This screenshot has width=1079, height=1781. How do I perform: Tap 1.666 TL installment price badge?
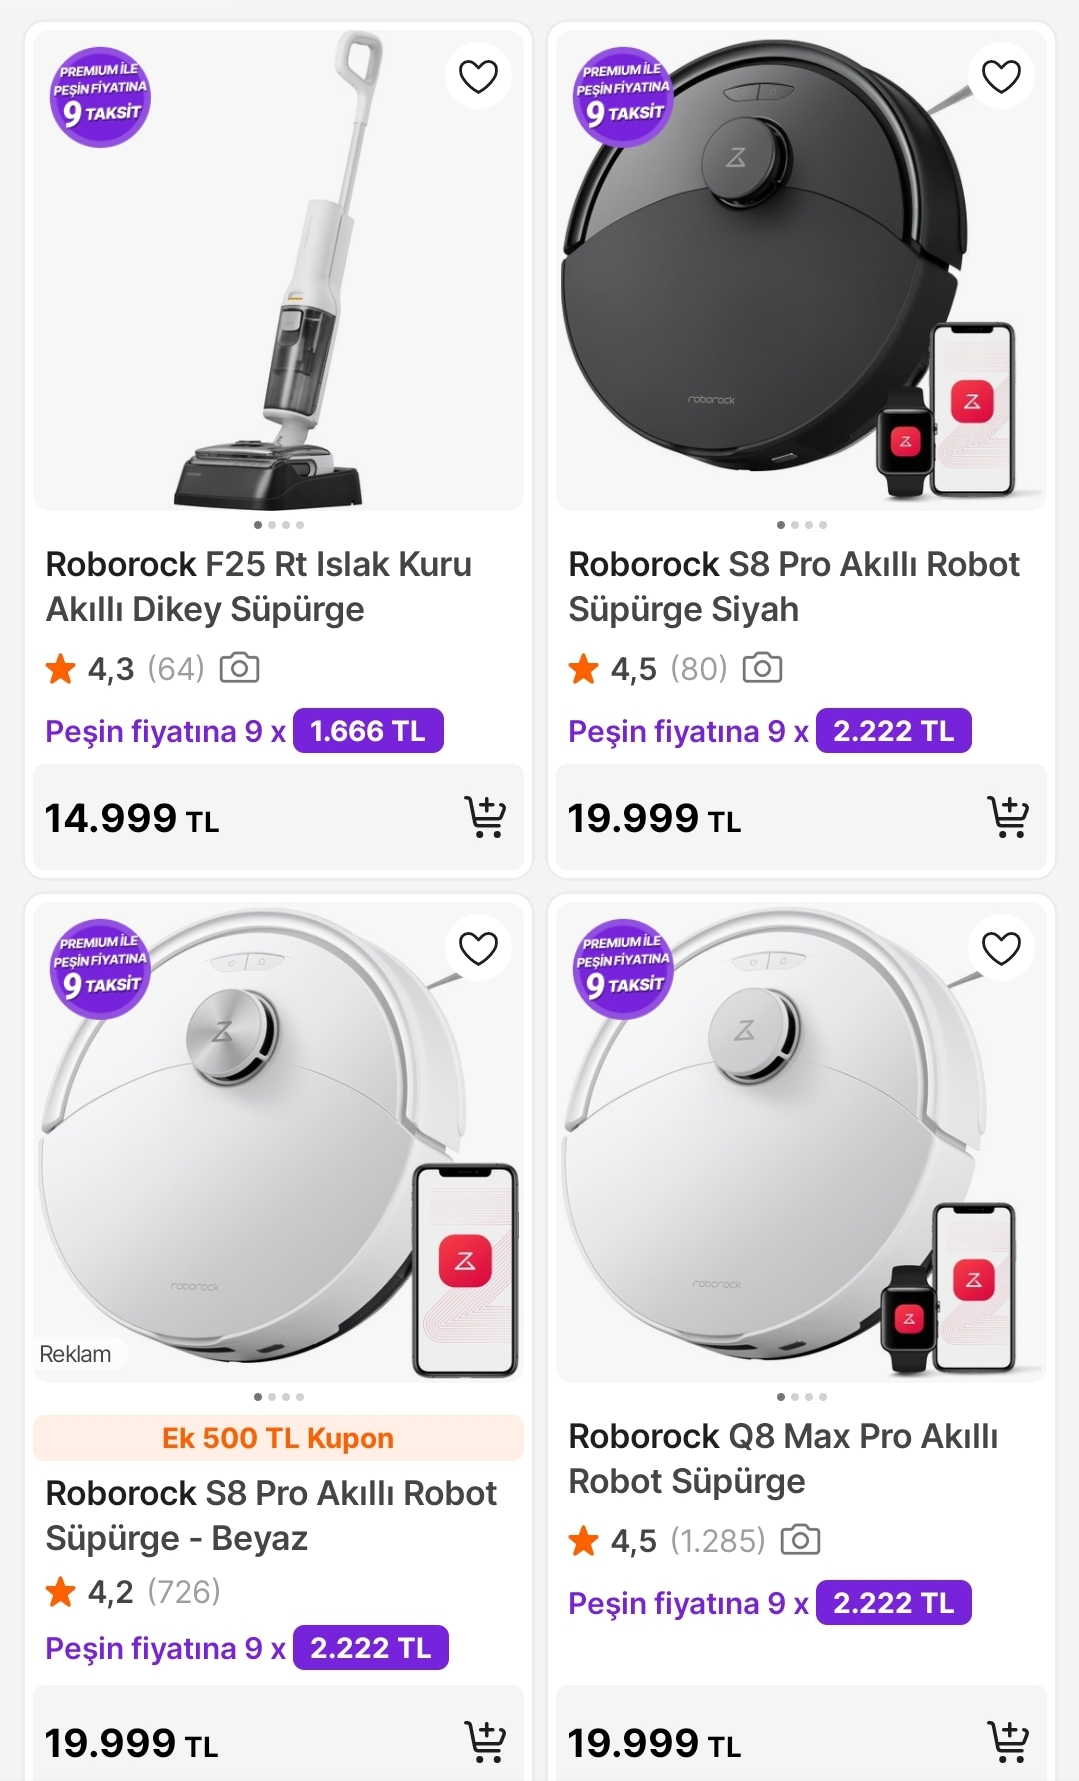[x=368, y=731]
